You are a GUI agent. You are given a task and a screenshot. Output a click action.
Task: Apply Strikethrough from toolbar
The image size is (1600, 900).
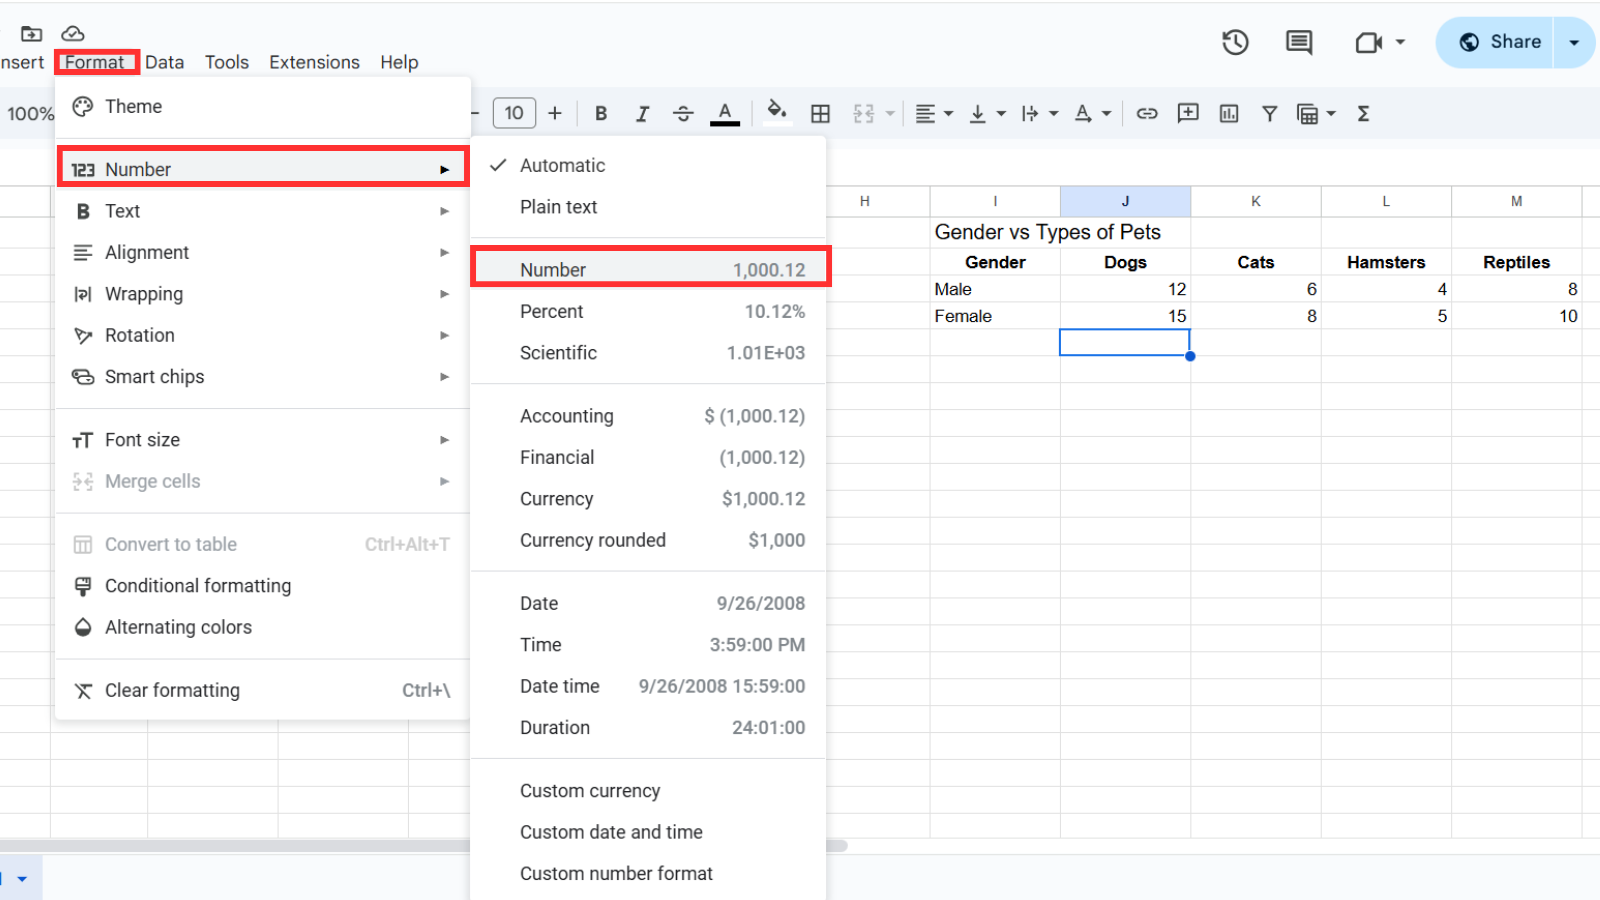point(683,114)
